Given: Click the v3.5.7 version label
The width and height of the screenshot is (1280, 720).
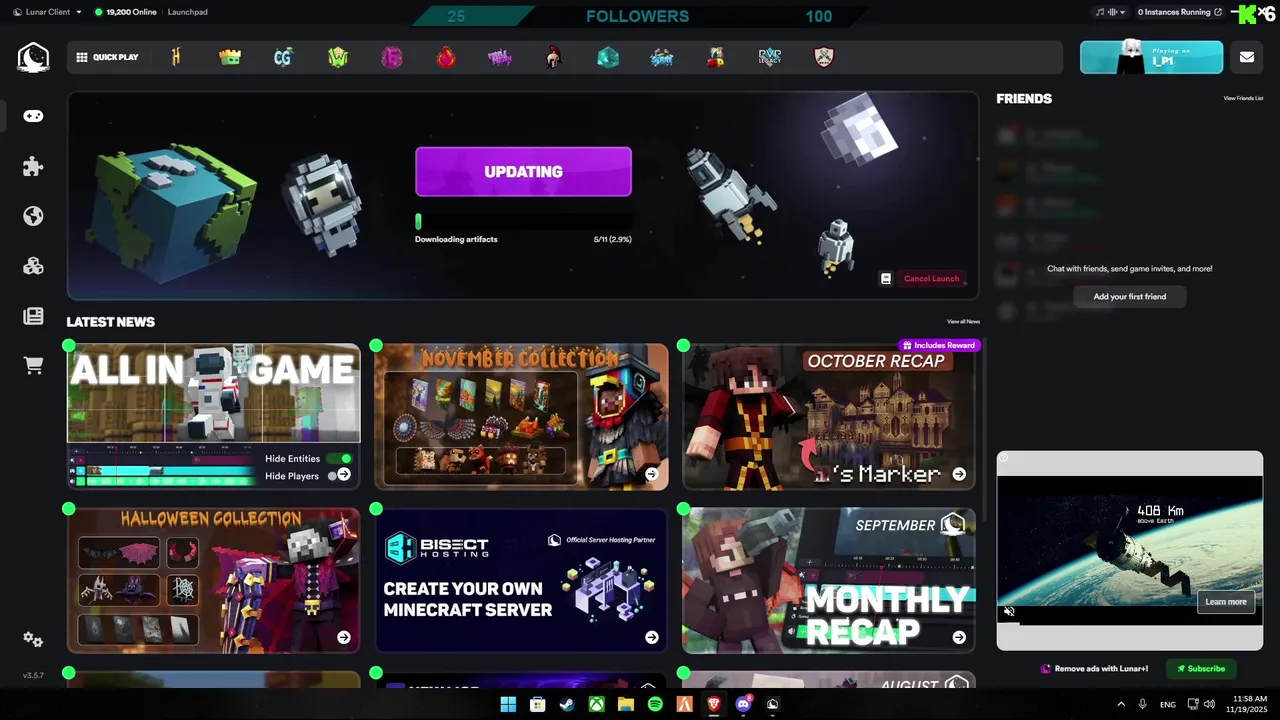Looking at the screenshot, I should point(33,676).
